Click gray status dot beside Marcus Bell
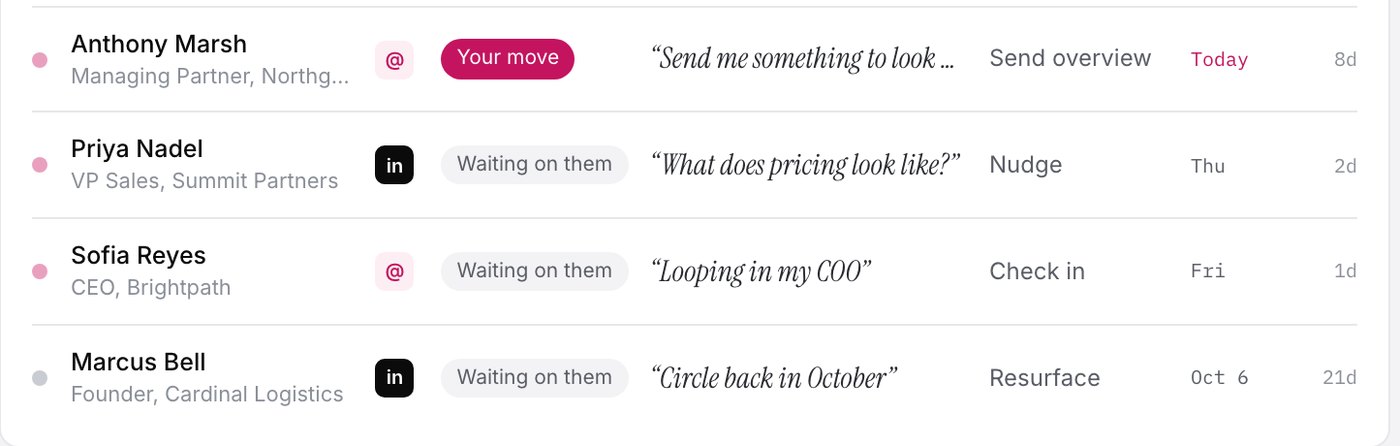1400x446 pixels. (x=40, y=378)
